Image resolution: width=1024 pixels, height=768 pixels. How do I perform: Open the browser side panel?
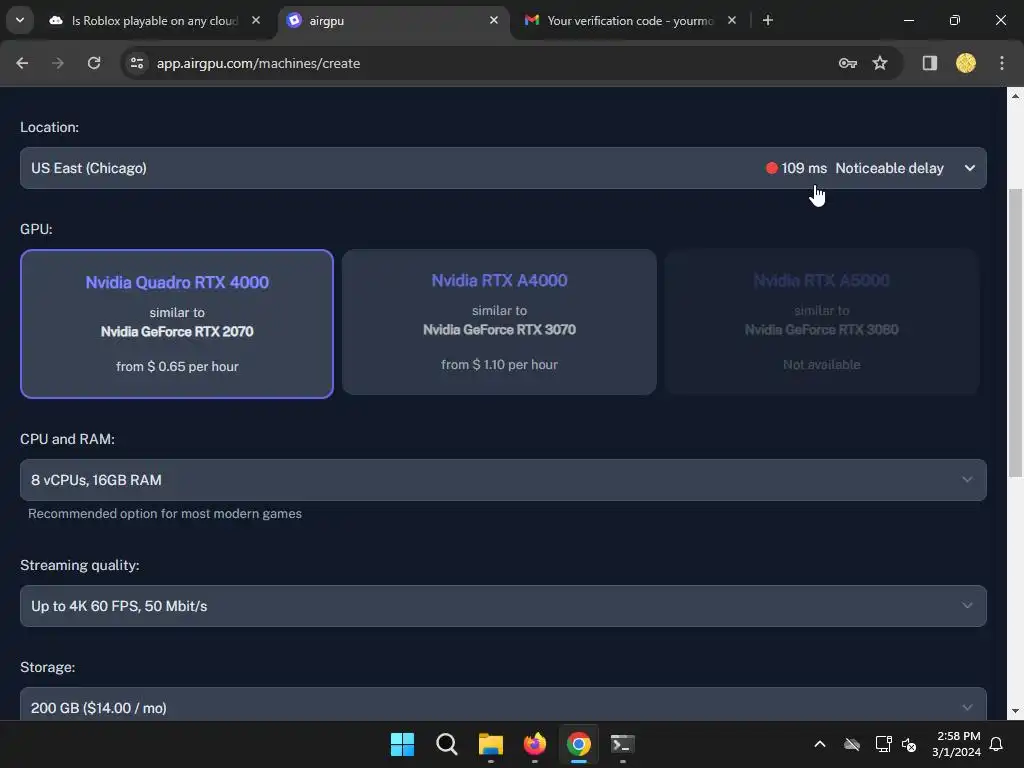click(929, 63)
